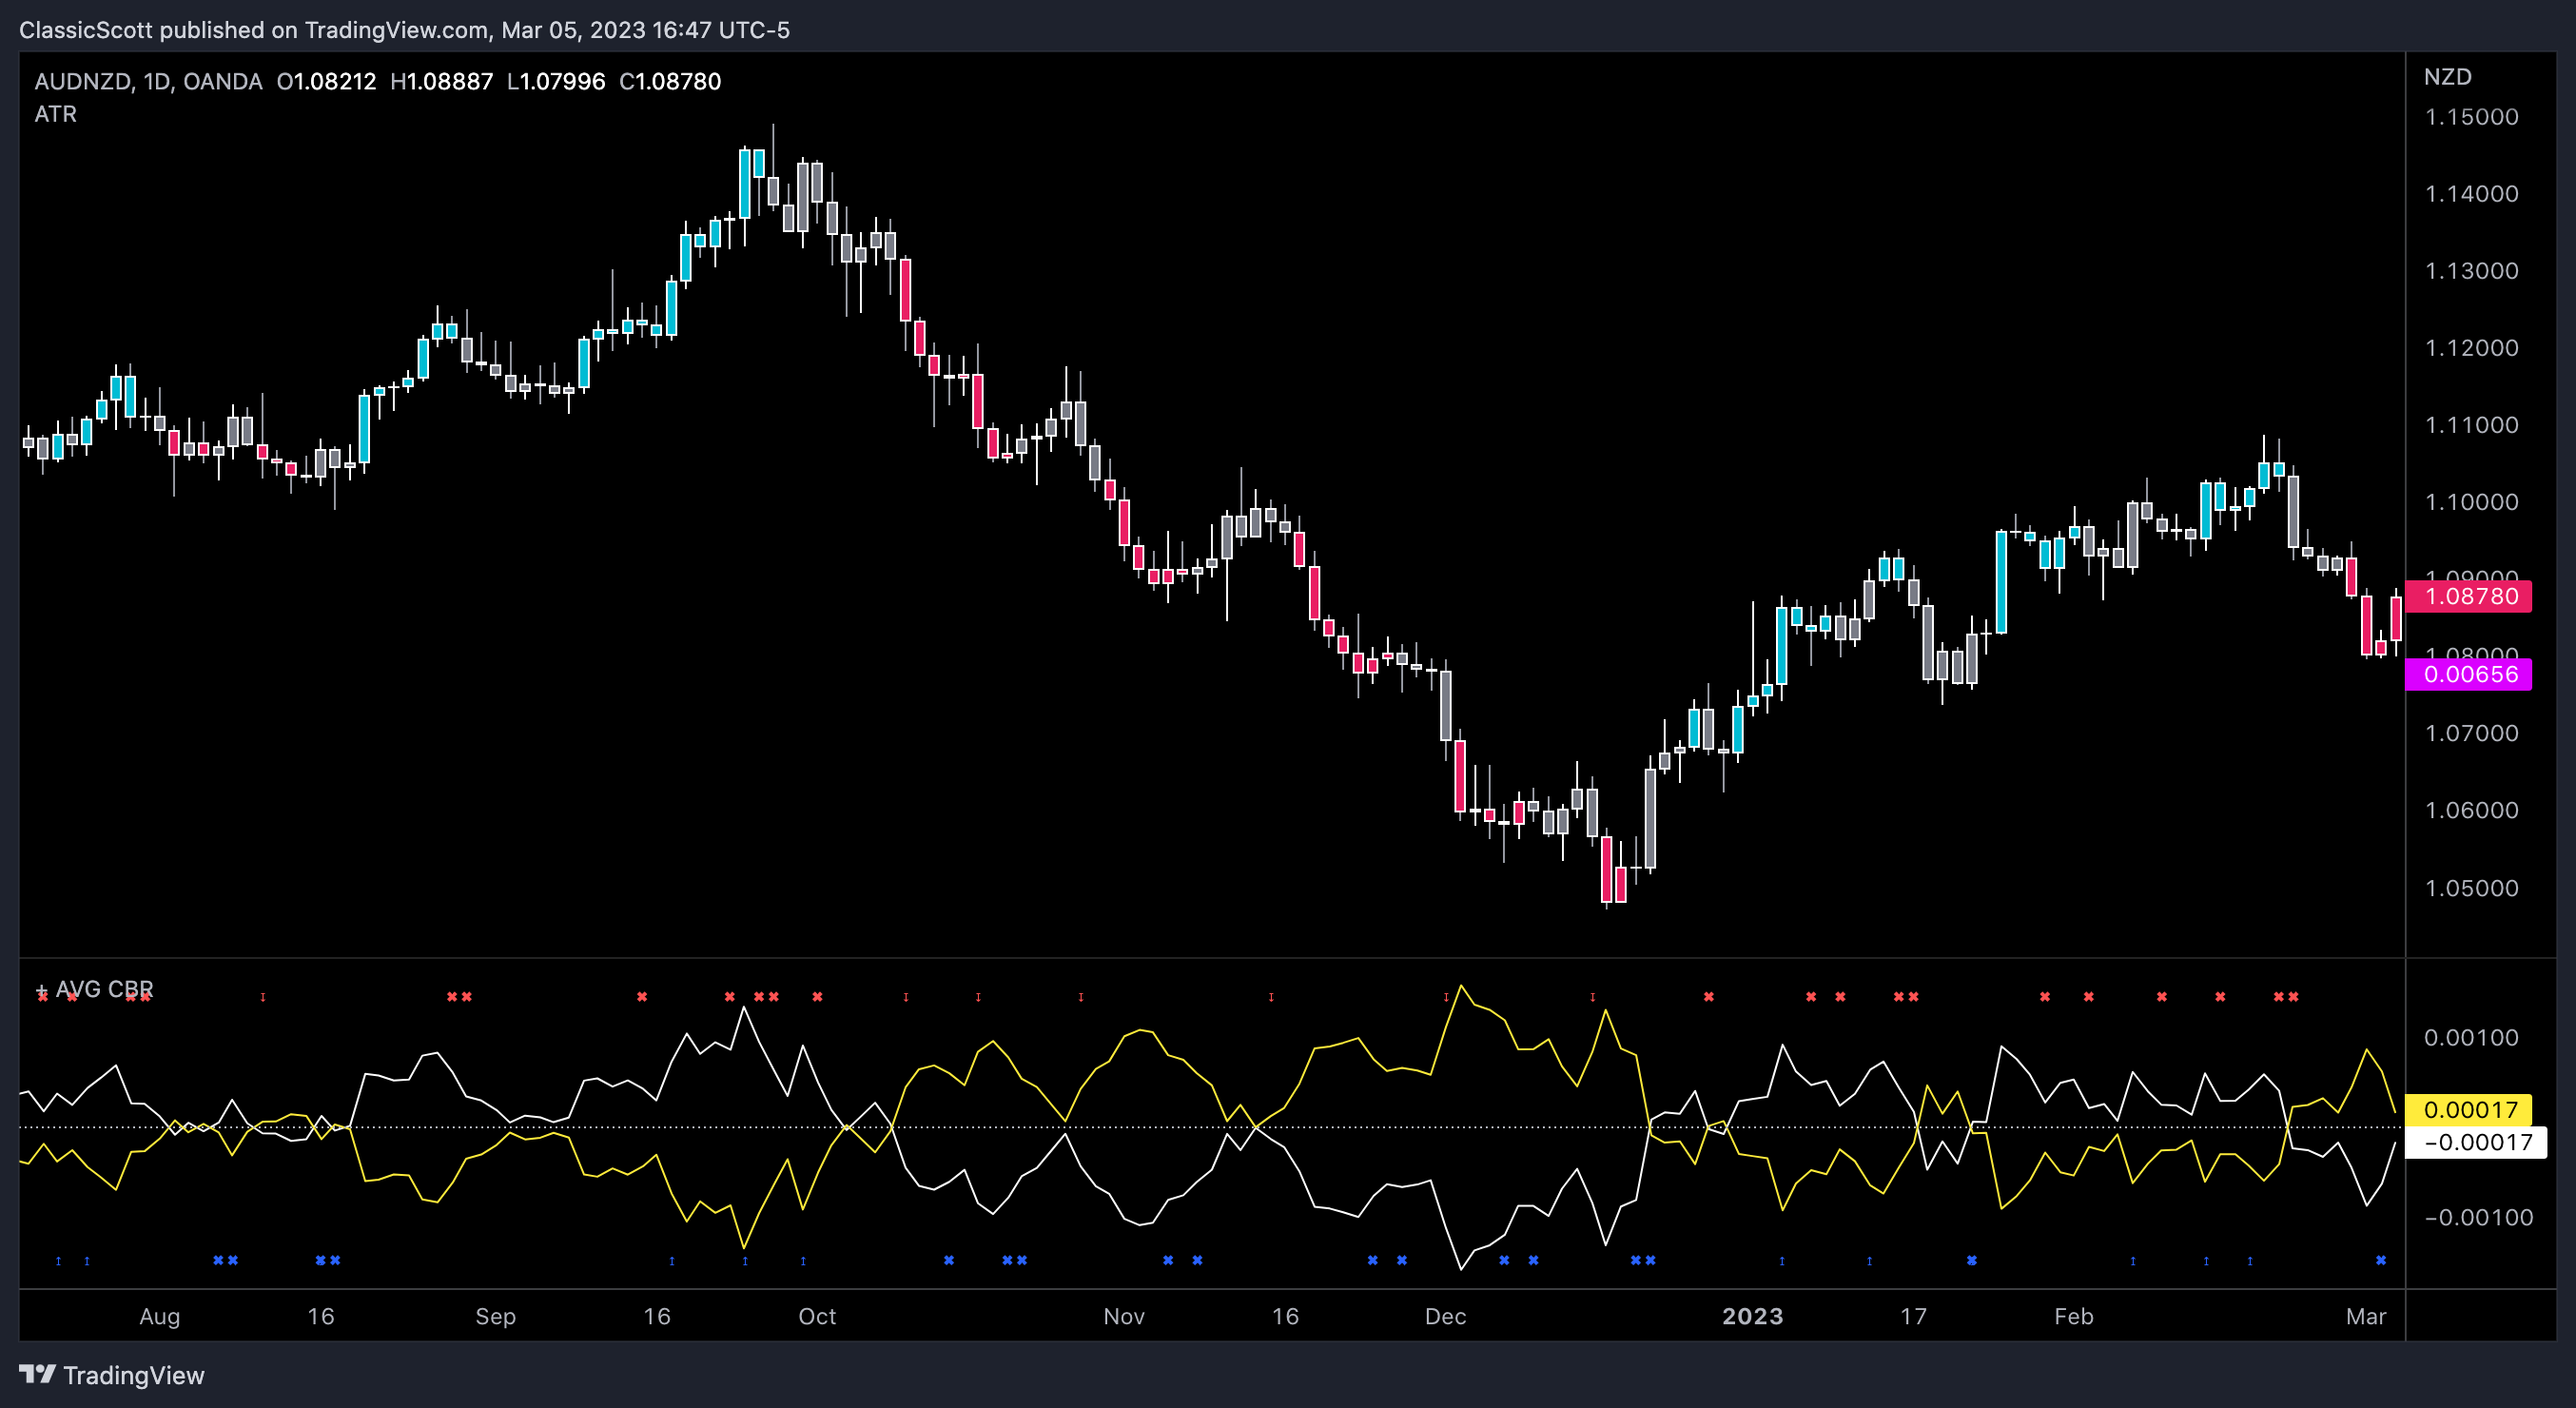
Task: Click the 1.11000 price axis label
Action: [2471, 425]
